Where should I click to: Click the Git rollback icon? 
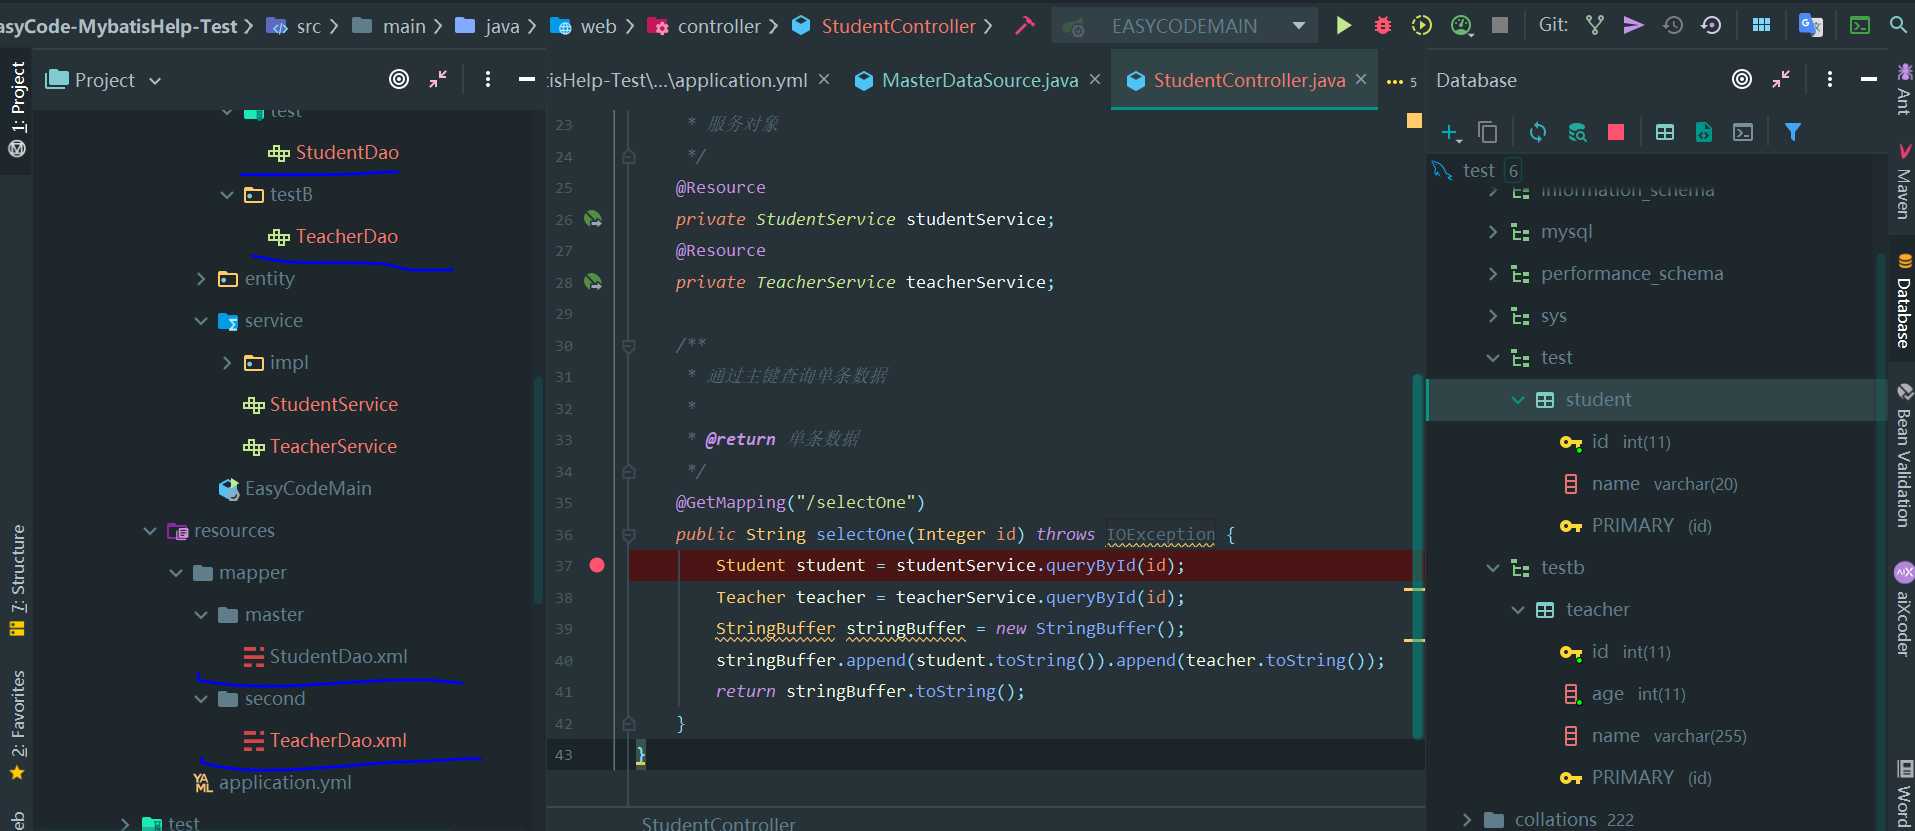click(1711, 25)
